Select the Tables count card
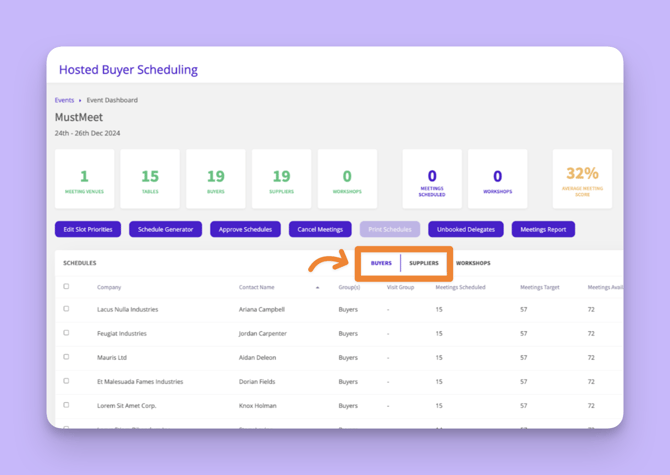Screen dimensions: 670x475 tap(150, 179)
